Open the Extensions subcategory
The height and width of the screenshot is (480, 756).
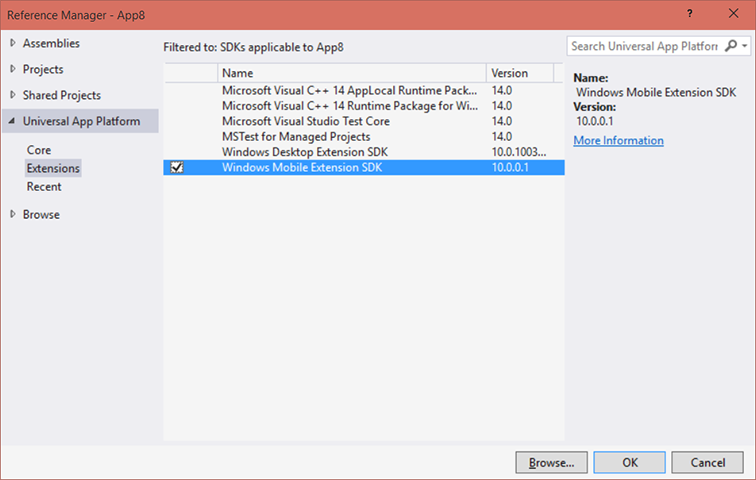pyautogui.click(x=53, y=168)
